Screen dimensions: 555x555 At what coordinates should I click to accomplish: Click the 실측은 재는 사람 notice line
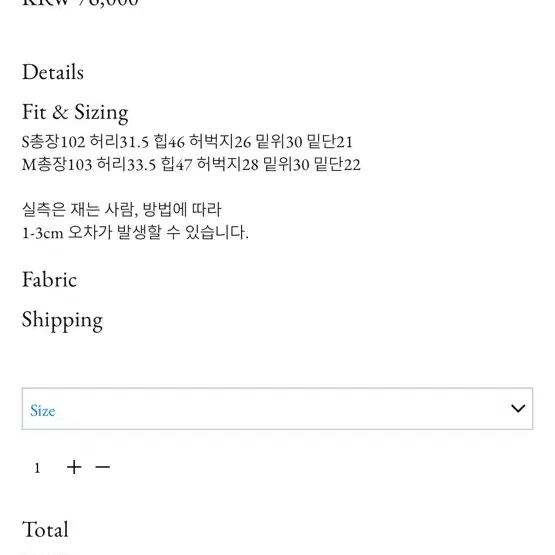122,210
